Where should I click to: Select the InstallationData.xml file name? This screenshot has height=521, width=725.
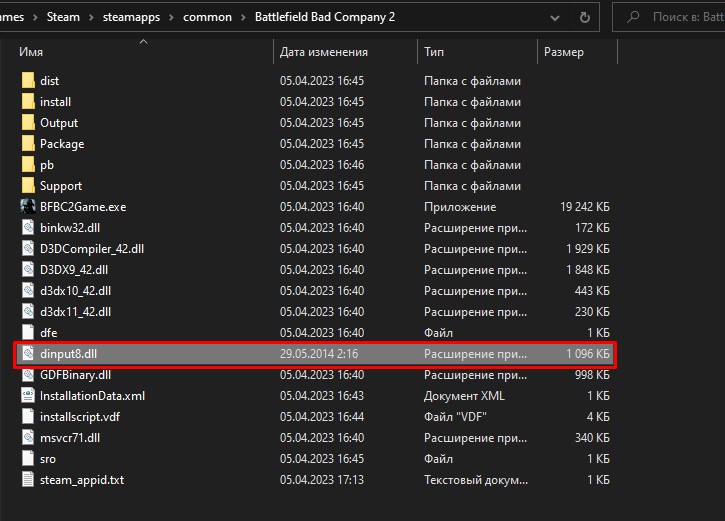[x=92, y=396]
